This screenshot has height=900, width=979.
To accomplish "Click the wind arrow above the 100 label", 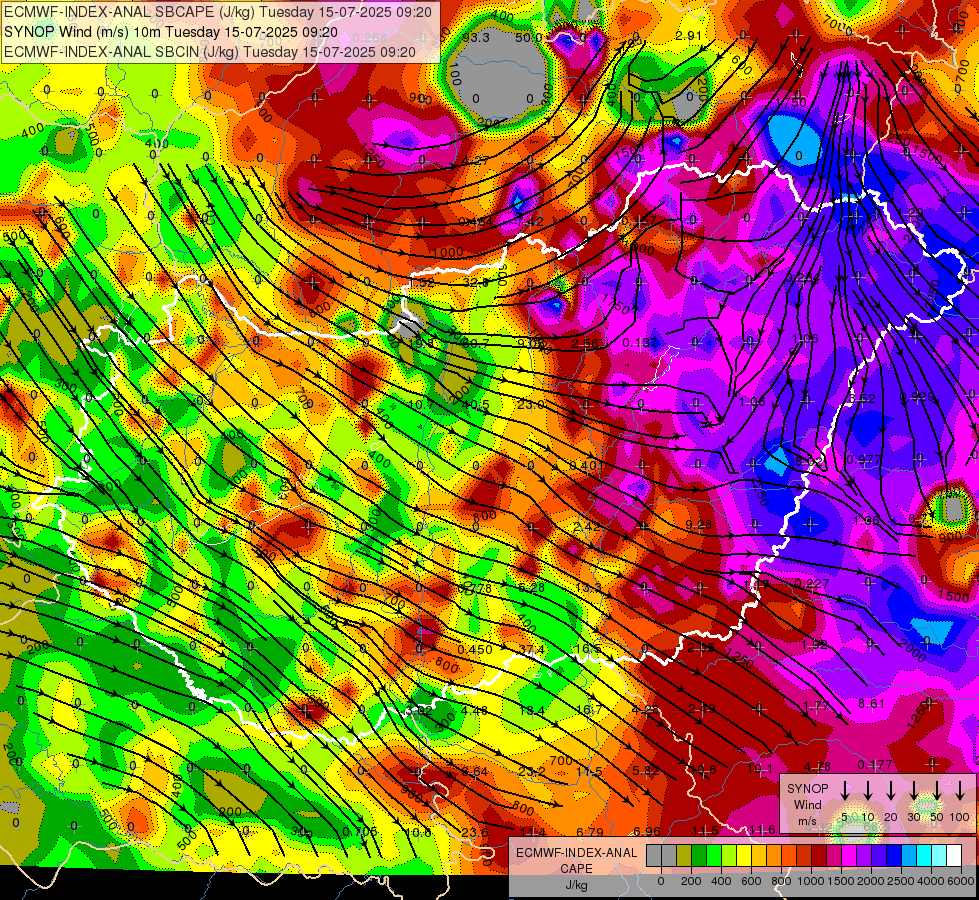I will coord(960,790).
